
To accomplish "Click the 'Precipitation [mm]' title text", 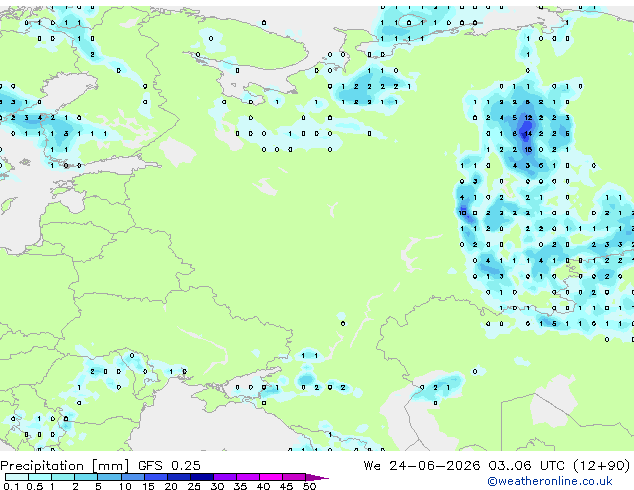I will pyautogui.click(x=65, y=466).
